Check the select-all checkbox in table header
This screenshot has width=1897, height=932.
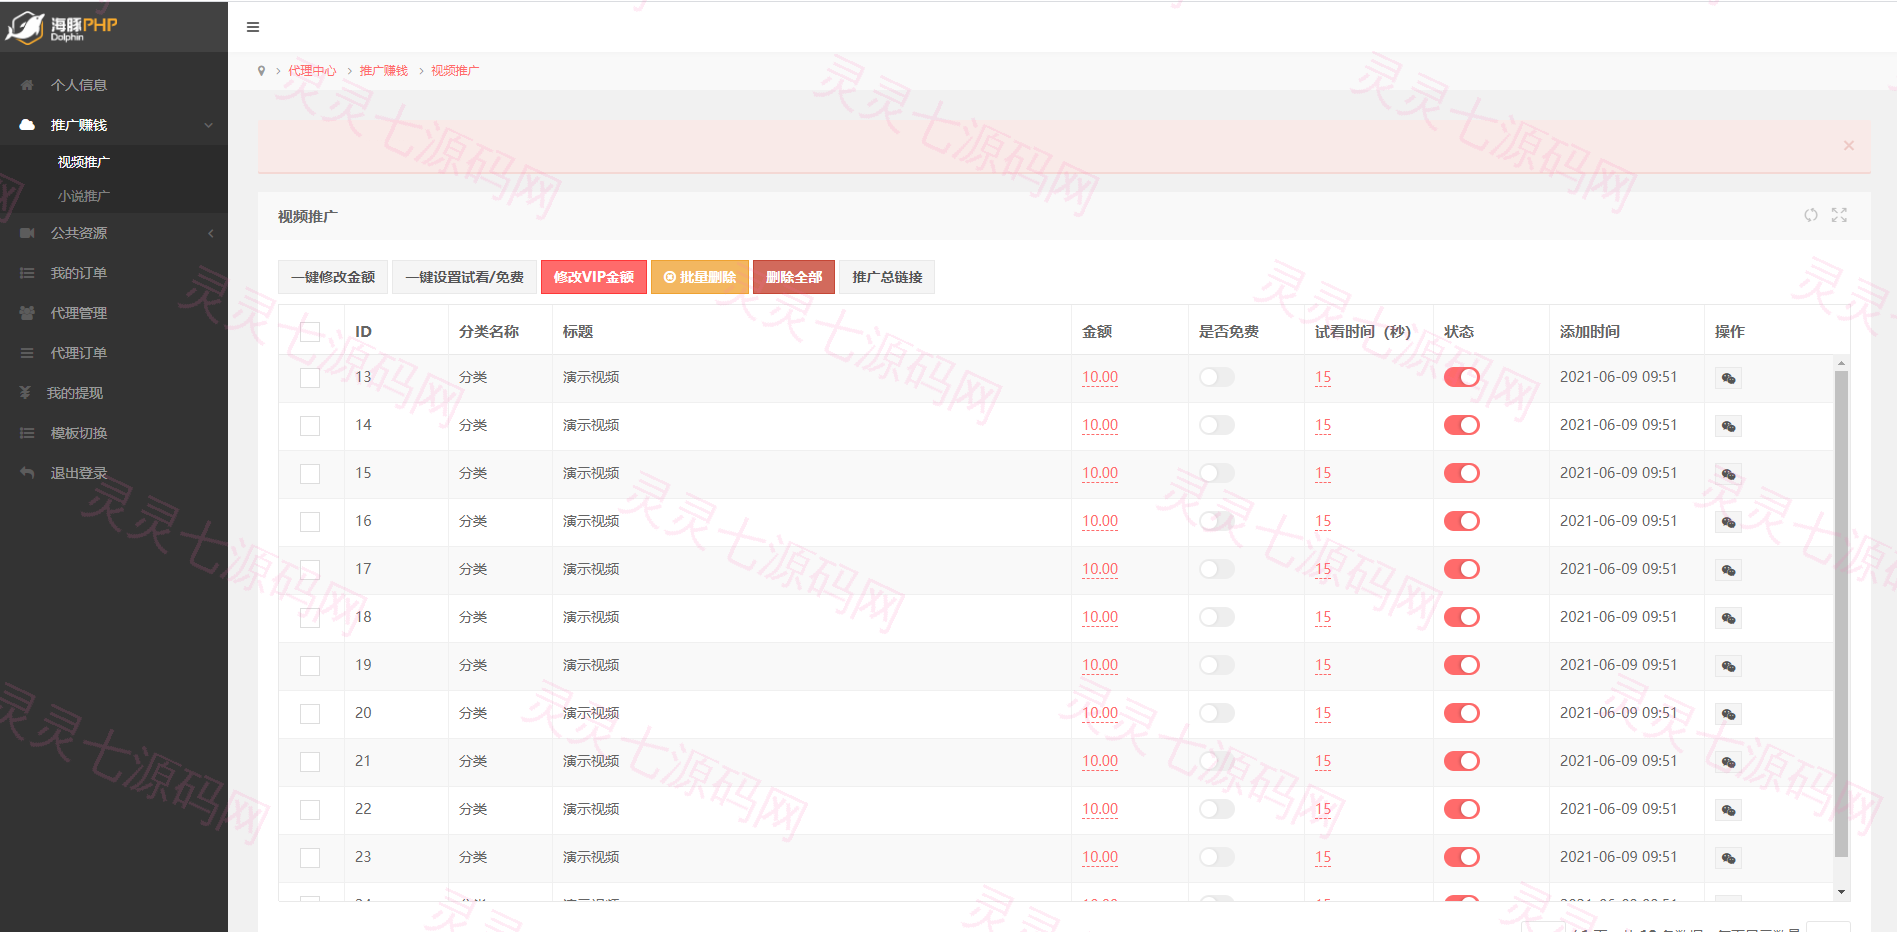pyautogui.click(x=310, y=332)
